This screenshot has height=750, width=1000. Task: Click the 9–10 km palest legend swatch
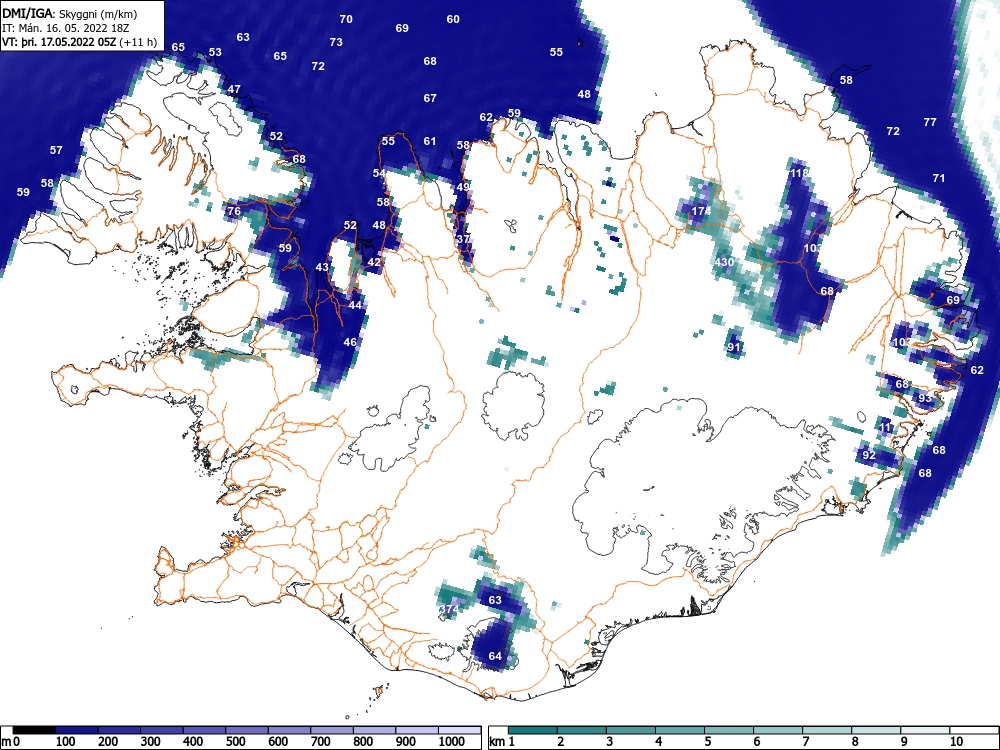925,730
